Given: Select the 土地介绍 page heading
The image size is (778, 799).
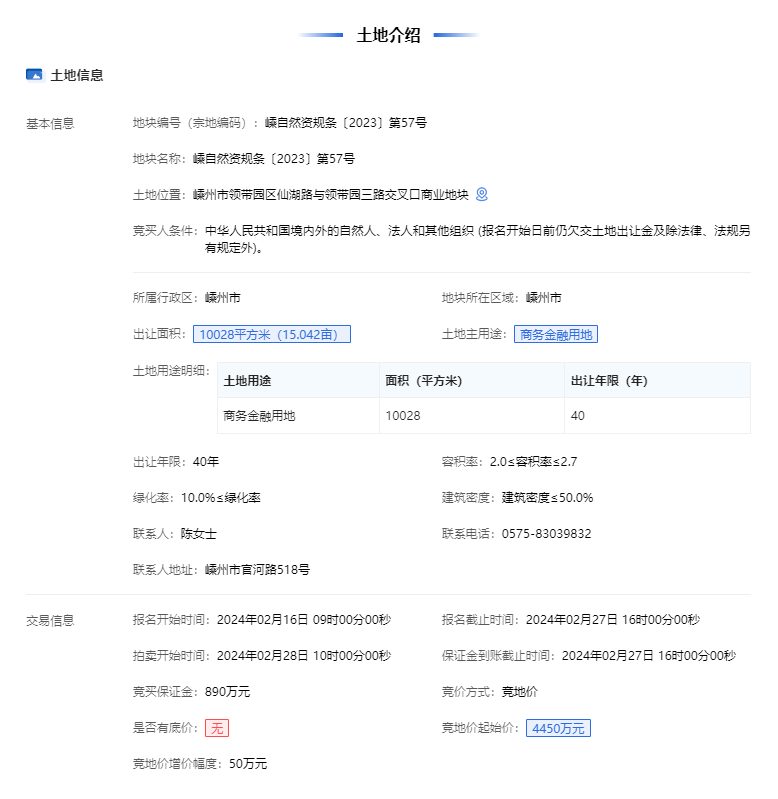Looking at the screenshot, I should tap(389, 35).
